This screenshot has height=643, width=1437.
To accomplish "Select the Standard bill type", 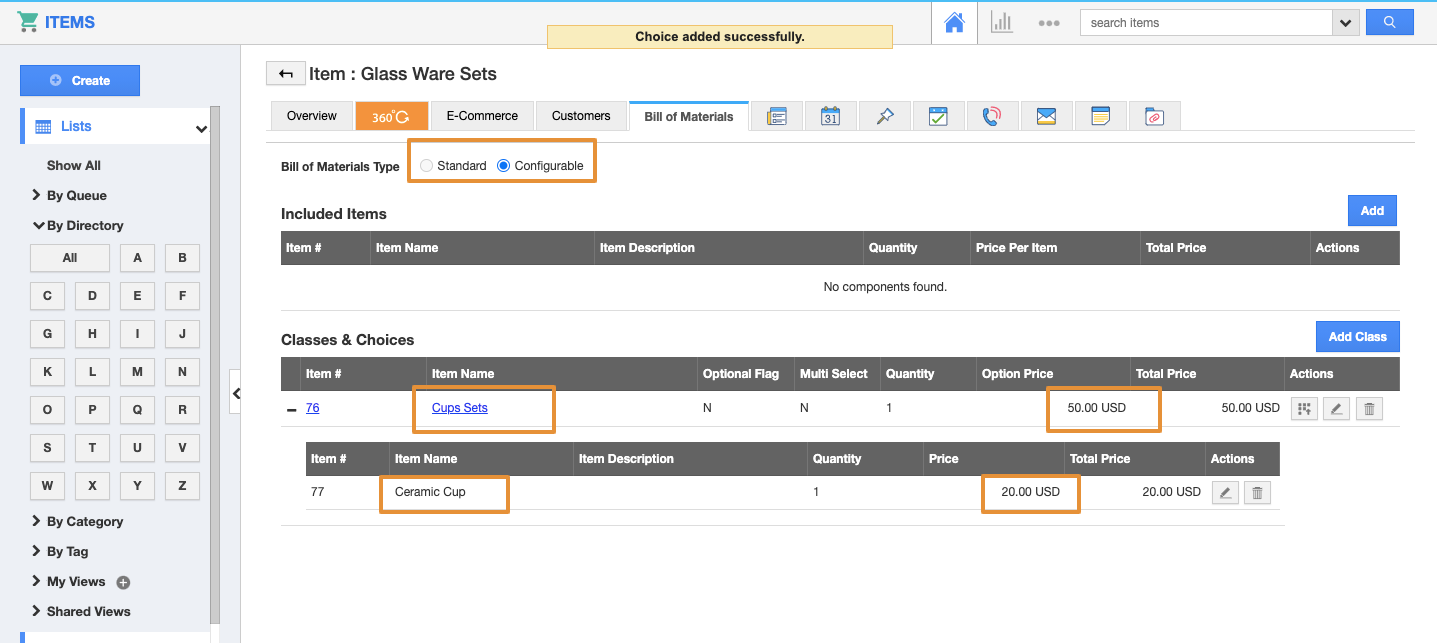I will point(427,166).
